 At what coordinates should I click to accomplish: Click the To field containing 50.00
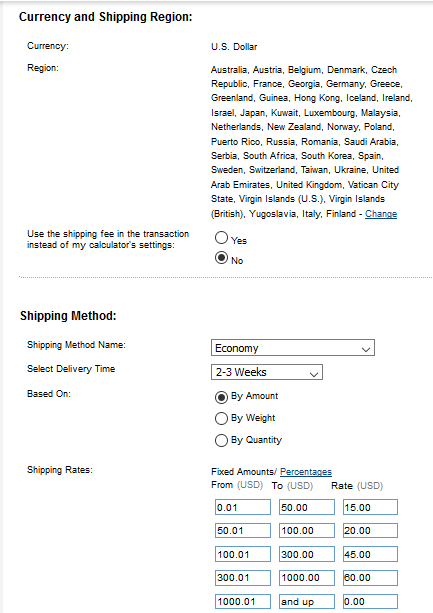(307, 507)
